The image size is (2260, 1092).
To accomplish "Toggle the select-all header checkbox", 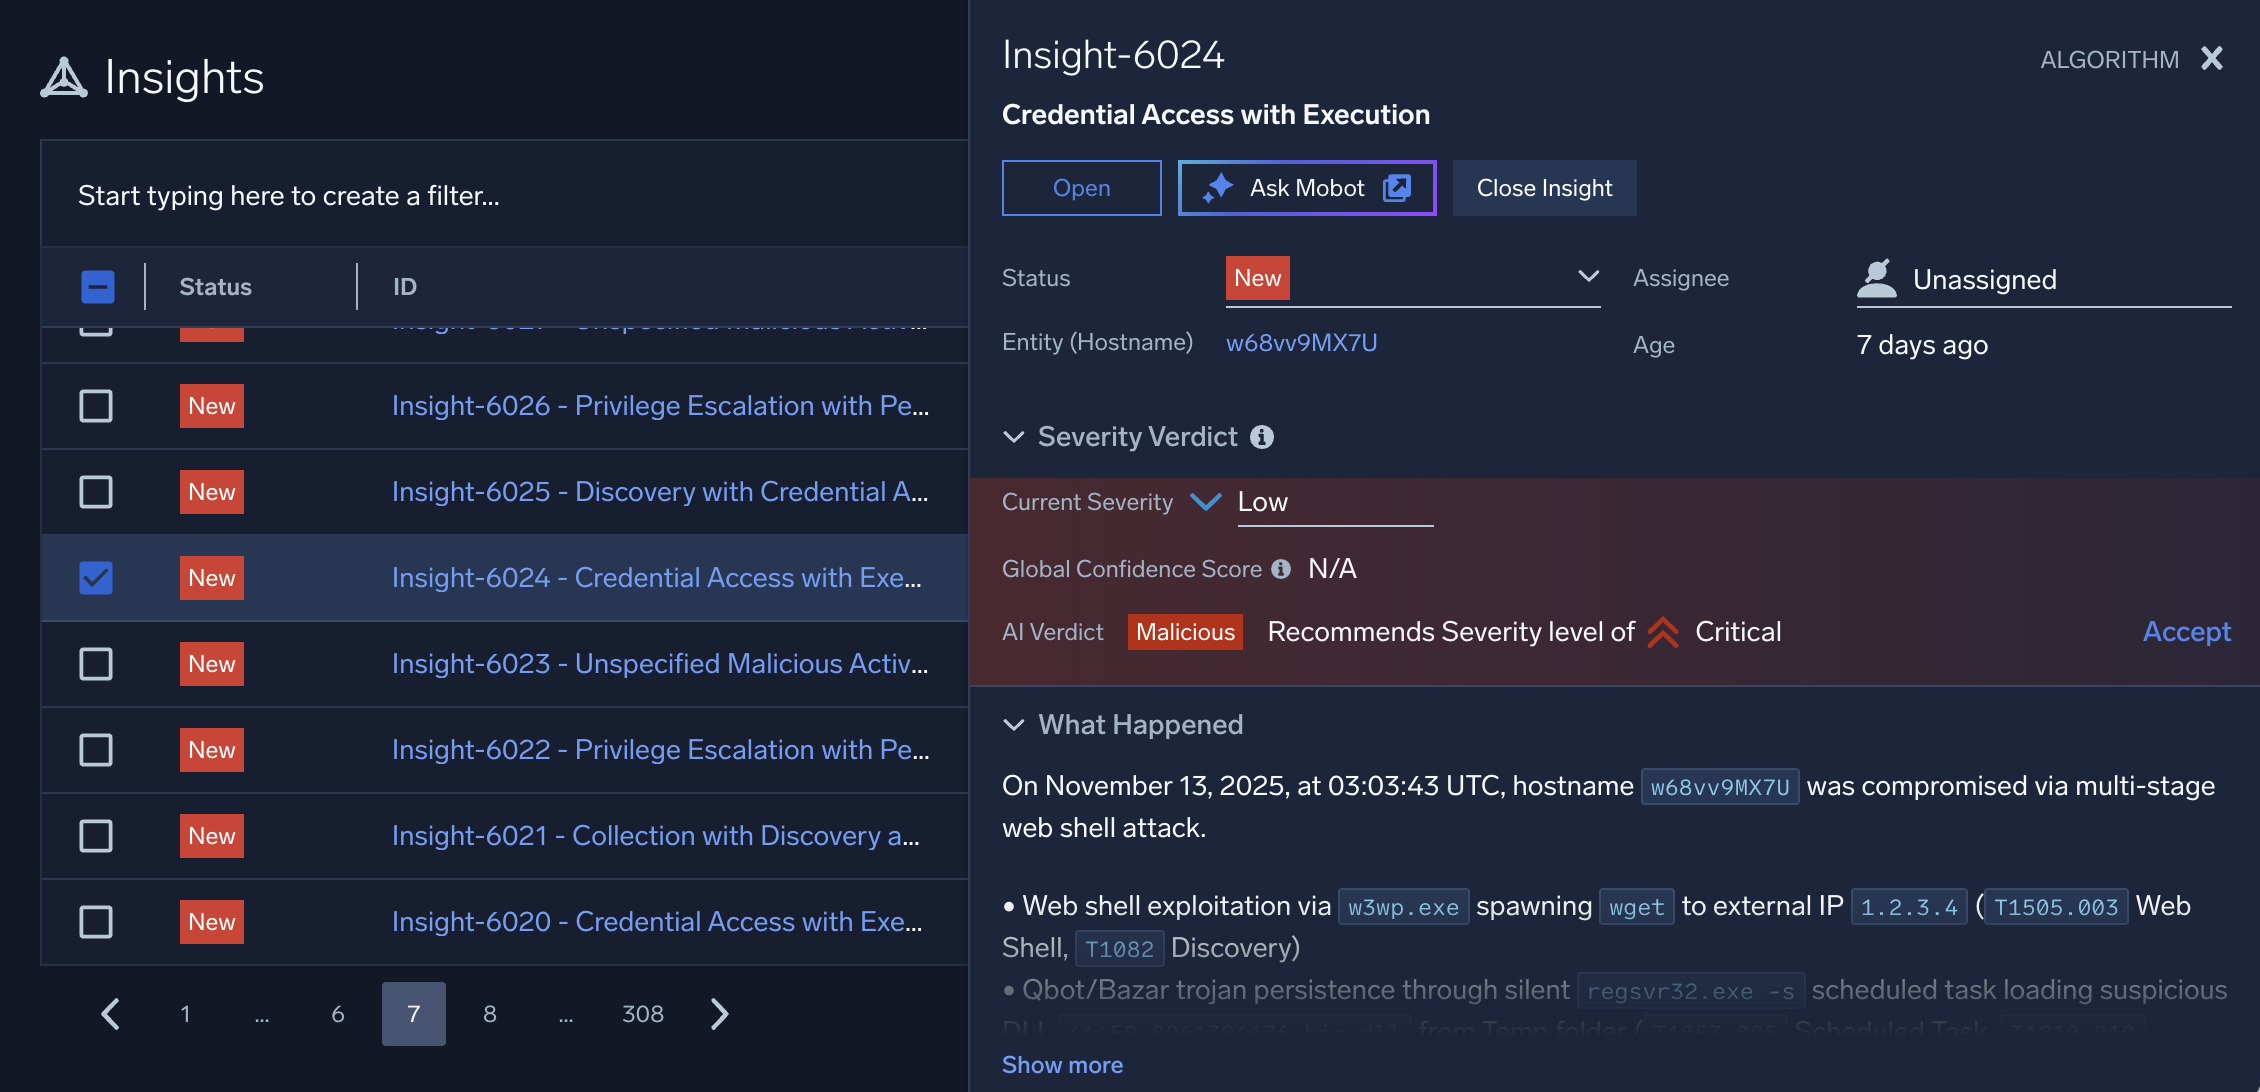I will pyautogui.click(x=98, y=287).
